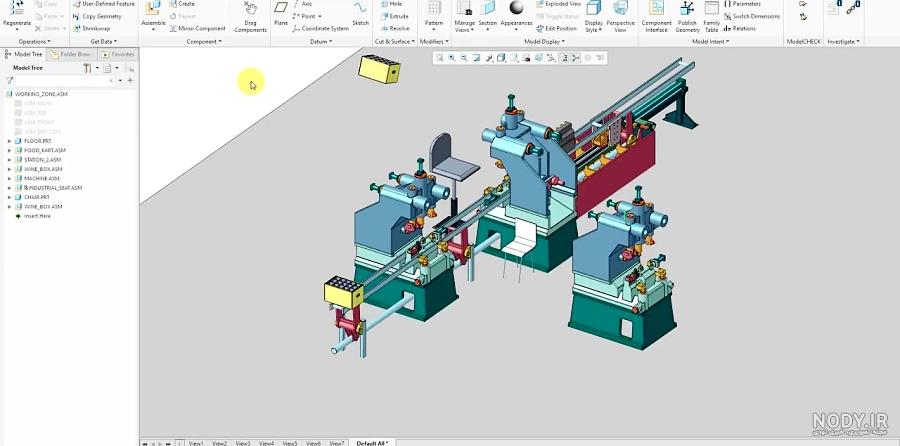Switch to the Folder Browser tab
900x446 pixels.
[x=71, y=54]
